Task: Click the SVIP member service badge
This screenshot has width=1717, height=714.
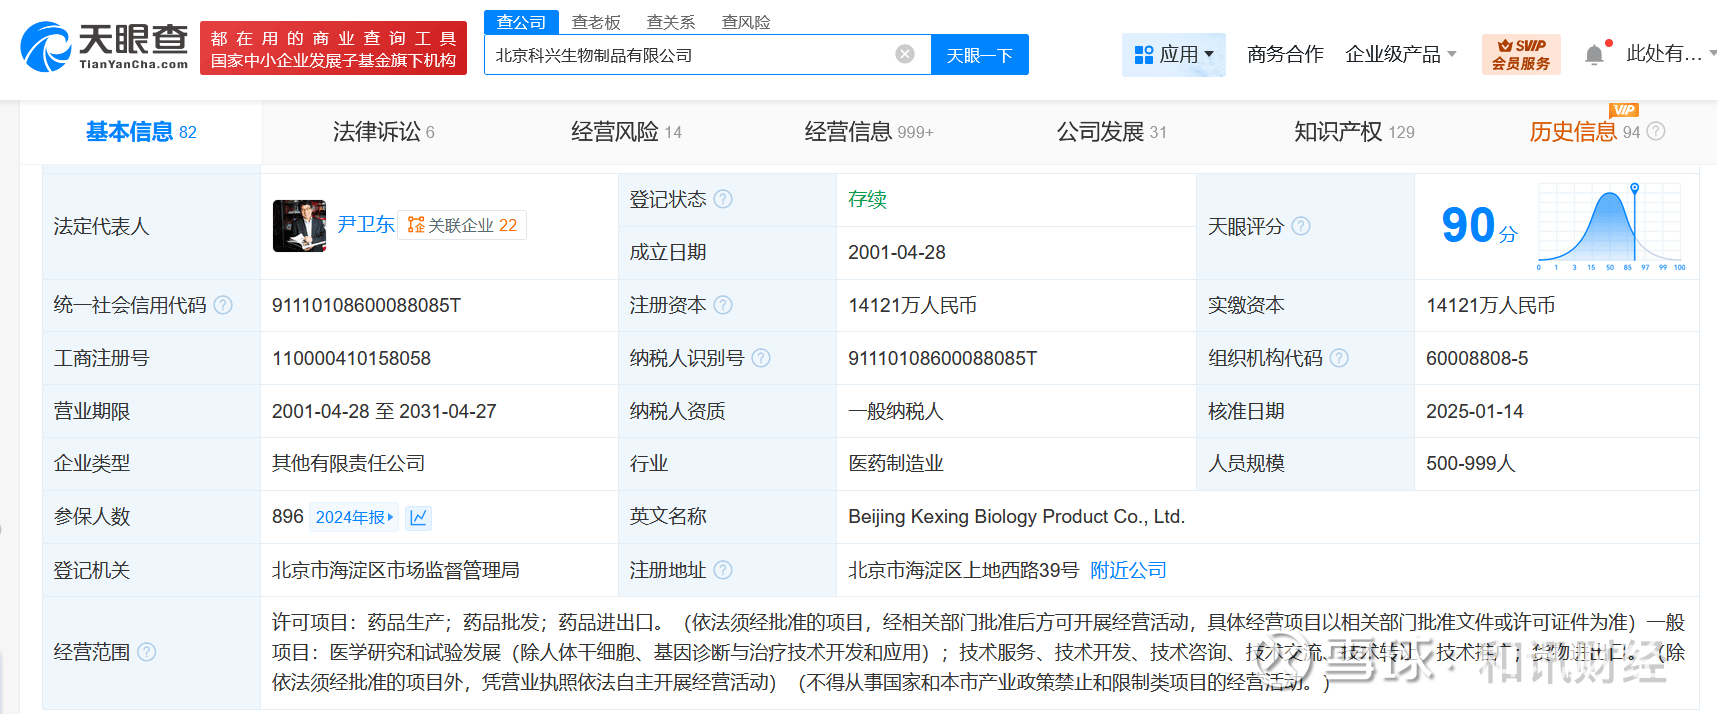Action: (1520, 54)
